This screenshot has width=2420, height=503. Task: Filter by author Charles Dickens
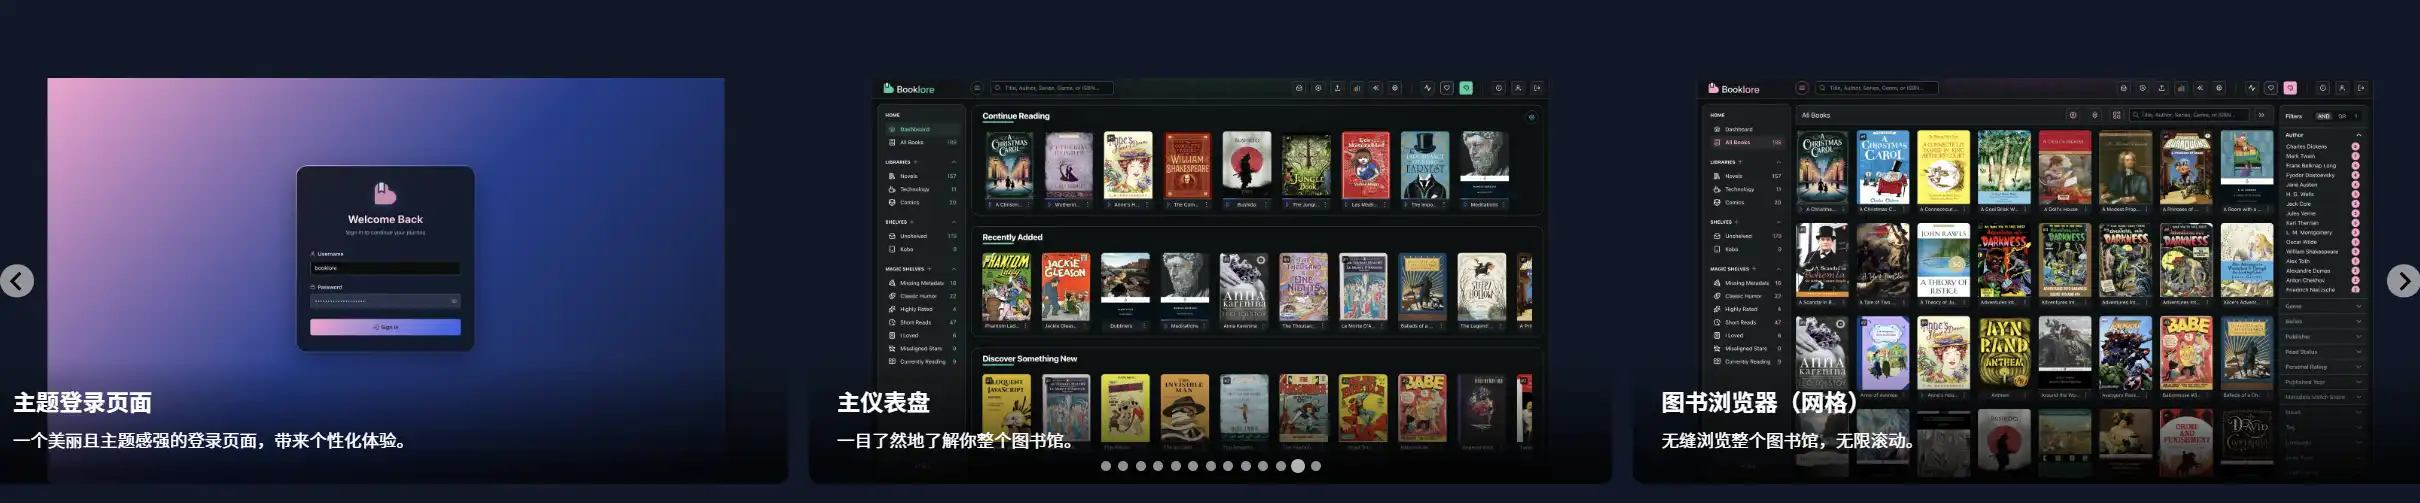pos(2306,147)
